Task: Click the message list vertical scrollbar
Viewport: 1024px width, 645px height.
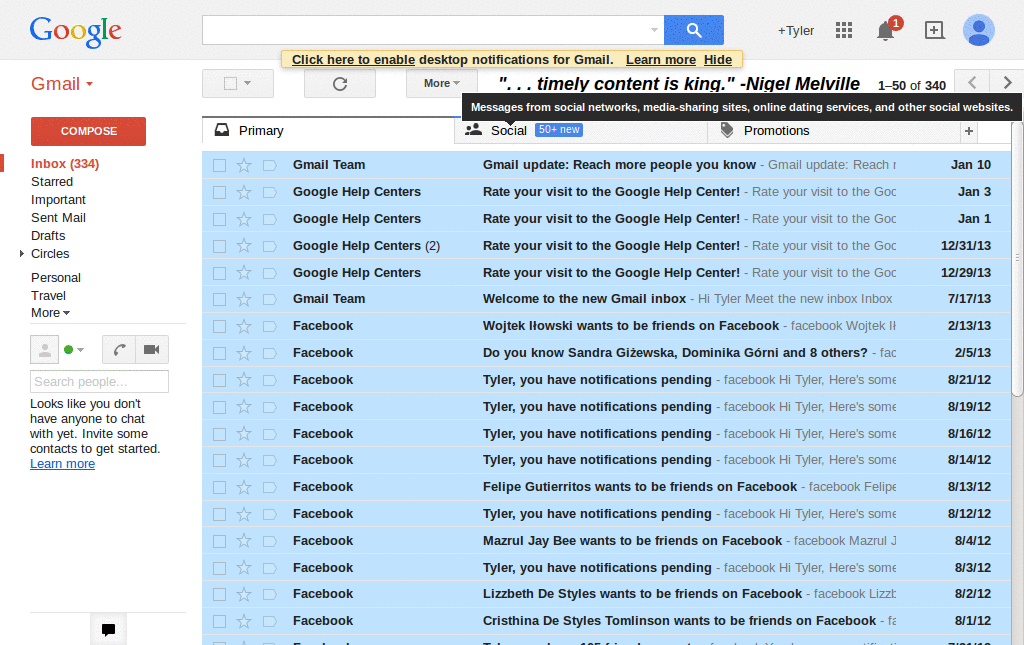Action: click(x=1017, y=258)
